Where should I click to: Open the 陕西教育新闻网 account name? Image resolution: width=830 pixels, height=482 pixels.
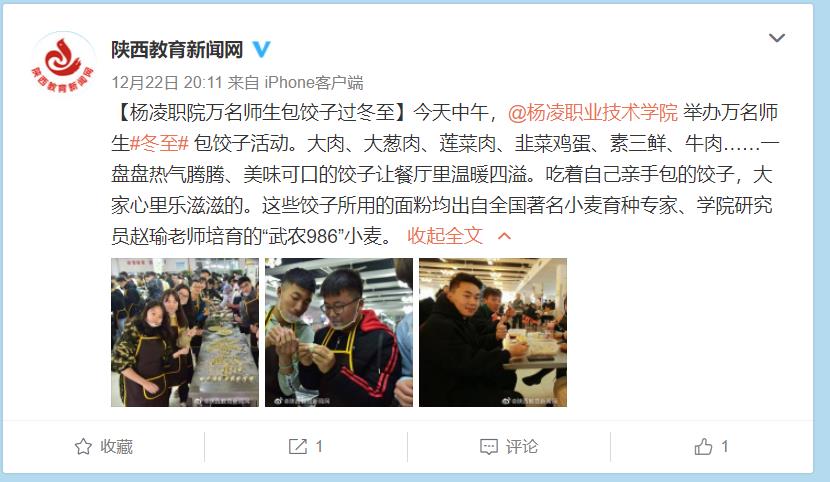(177, 50)
